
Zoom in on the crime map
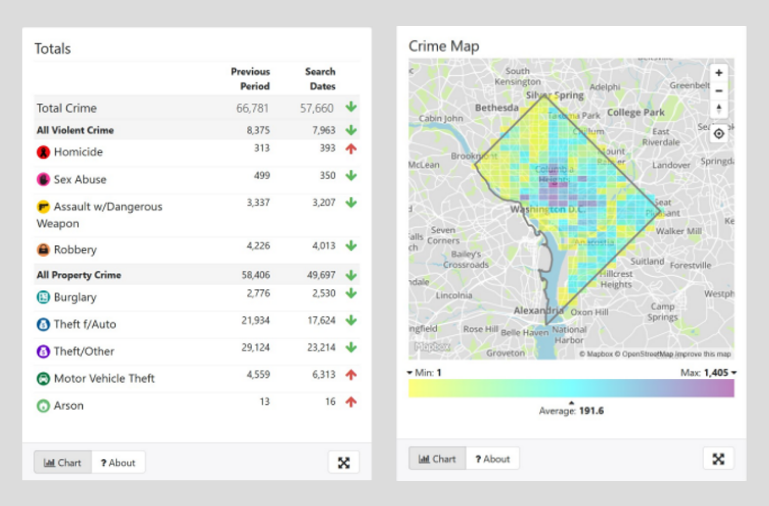pyautogui.click(x=718, y=73)
